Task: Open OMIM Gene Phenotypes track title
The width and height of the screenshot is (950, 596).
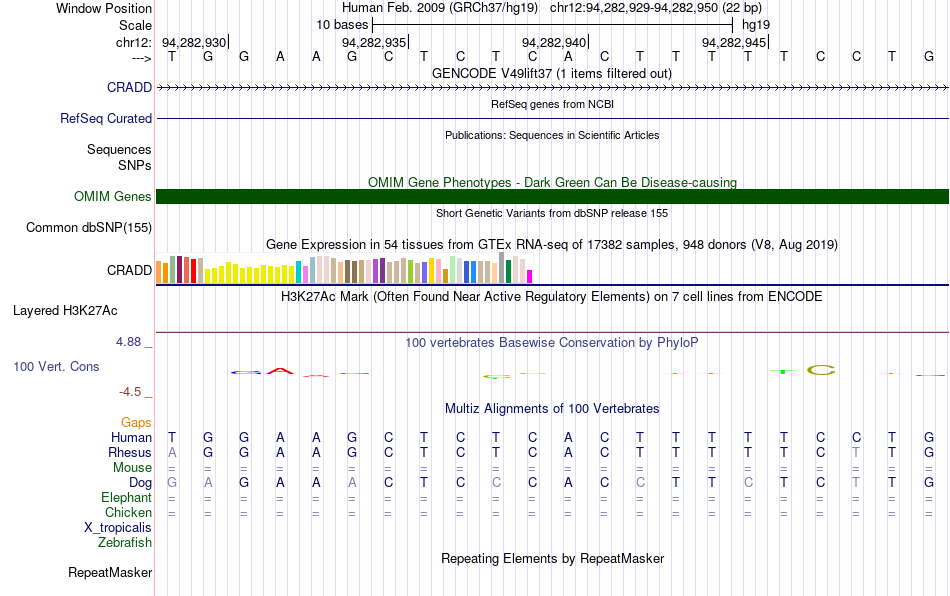Action: click(x=552, y=182)
